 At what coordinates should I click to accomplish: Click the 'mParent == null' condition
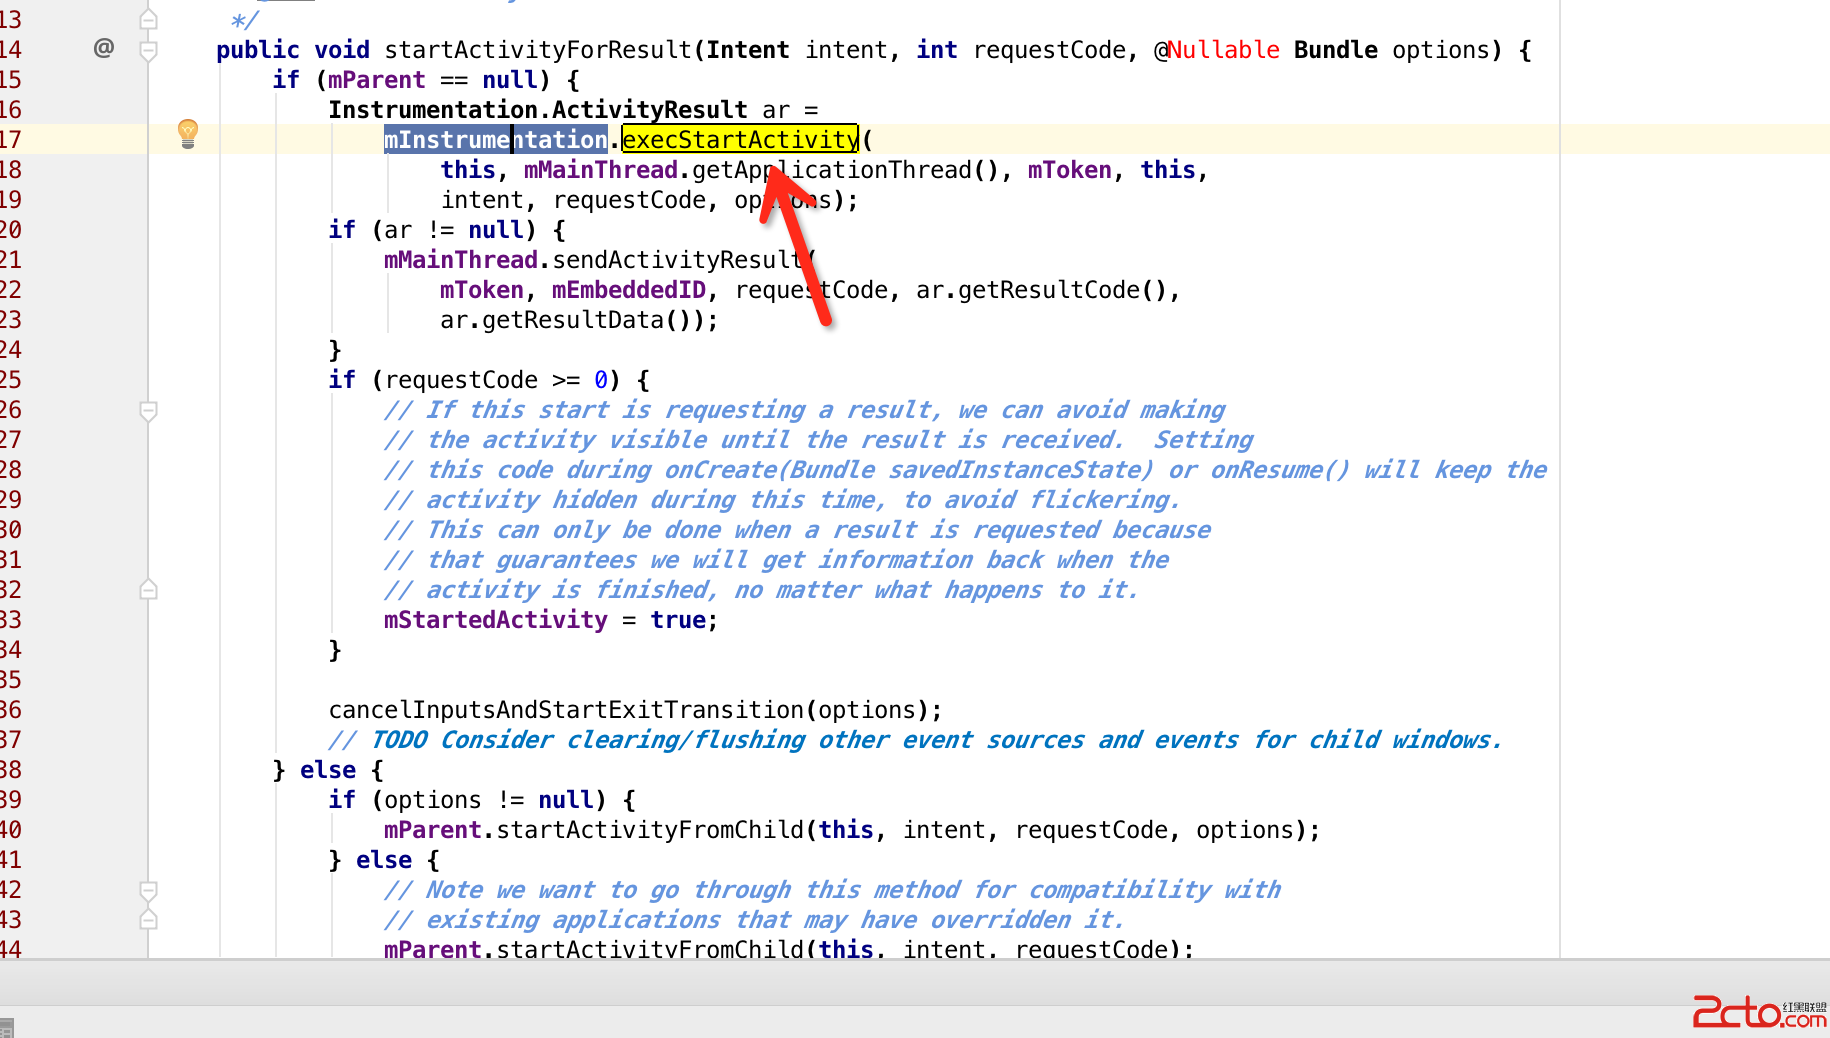pos(433,80)
